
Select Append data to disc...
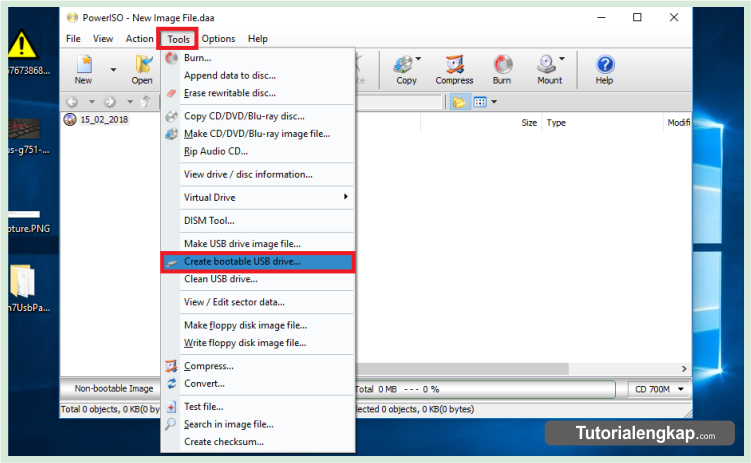[x=258, y=76]
